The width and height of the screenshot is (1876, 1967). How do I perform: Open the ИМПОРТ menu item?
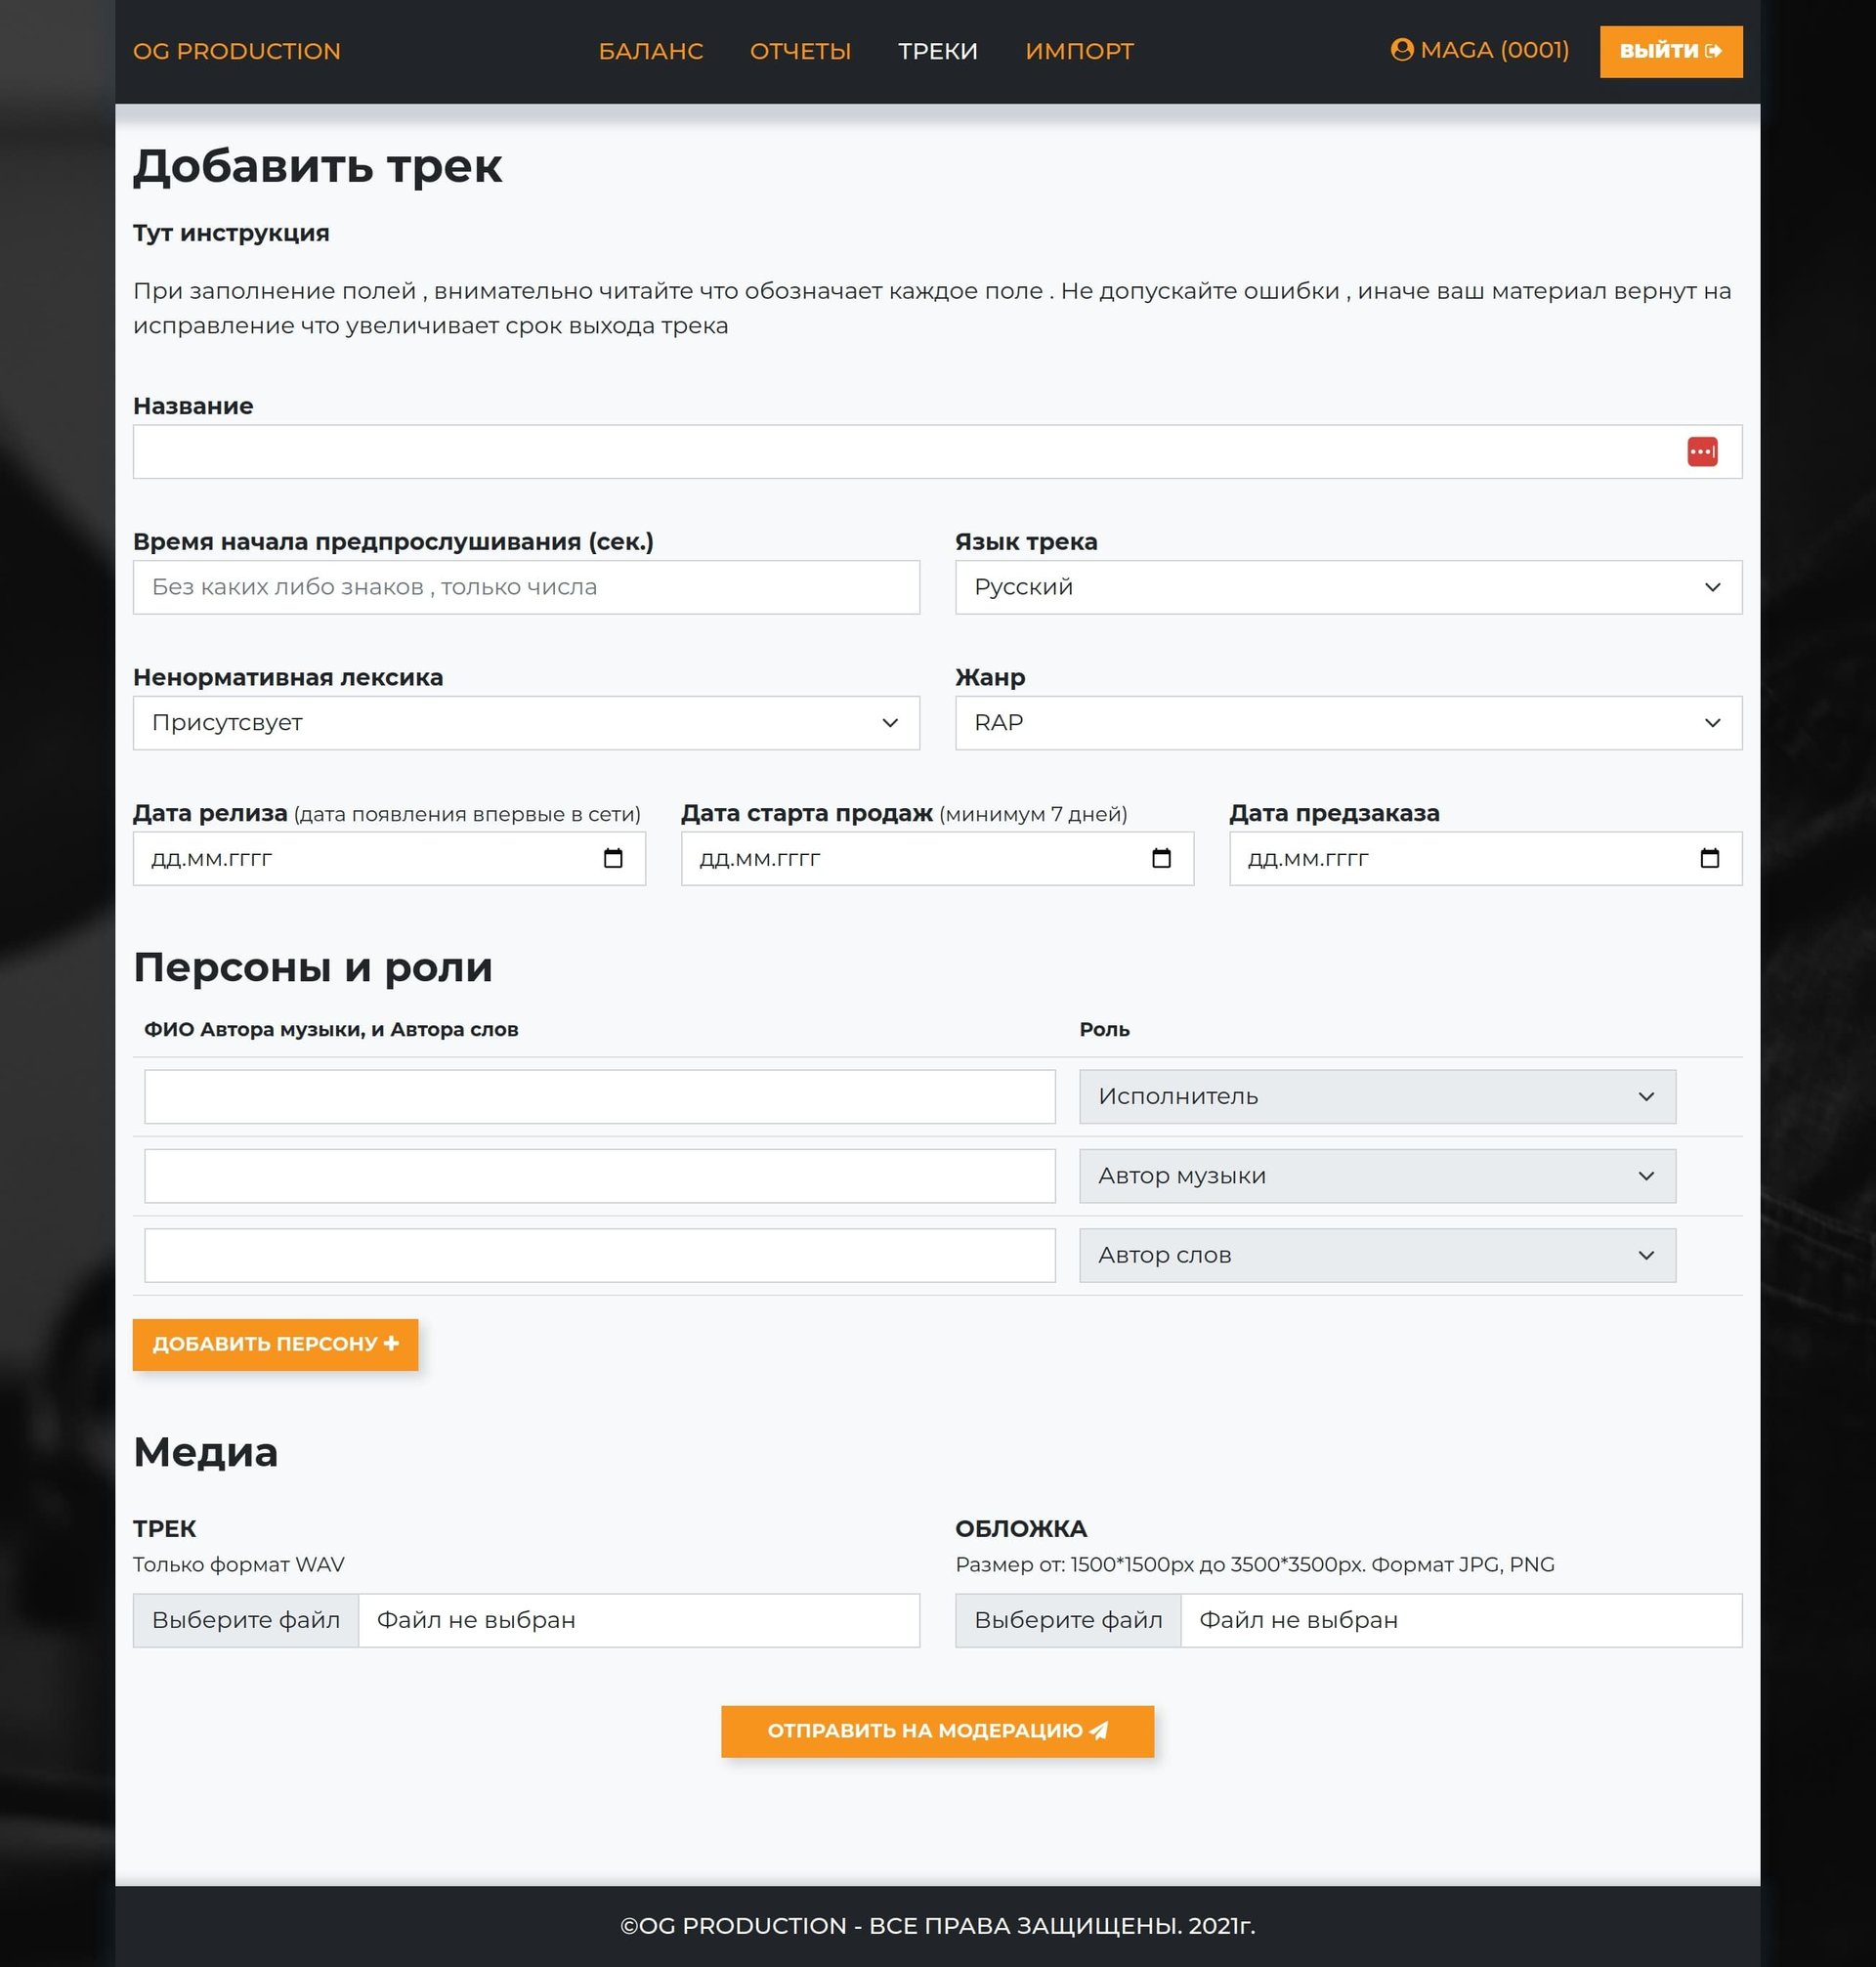(1079, 51)
